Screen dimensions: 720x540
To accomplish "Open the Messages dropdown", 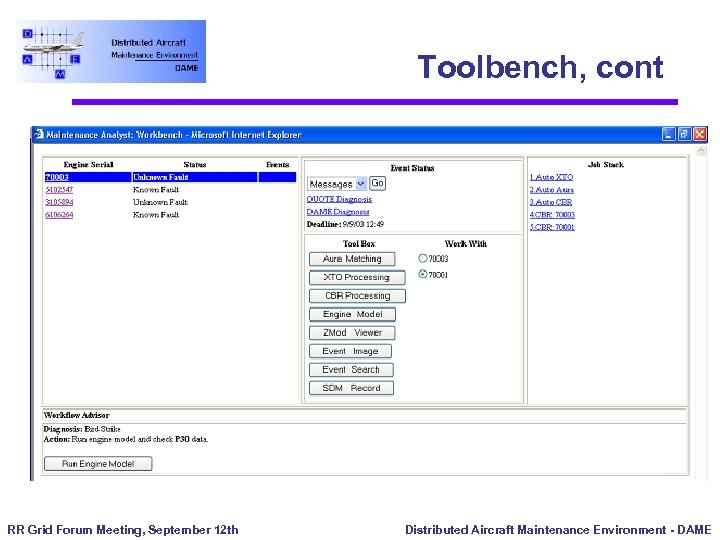I will tap(337, 184).
